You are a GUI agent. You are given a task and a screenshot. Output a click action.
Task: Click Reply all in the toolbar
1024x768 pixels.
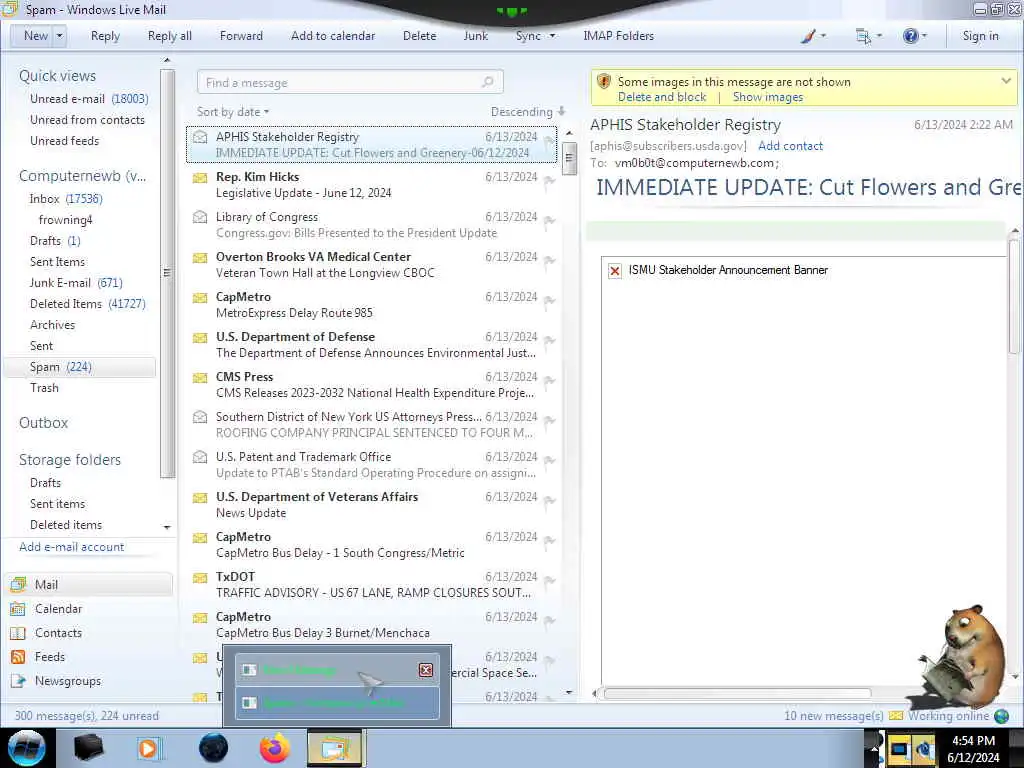[170, 36]
